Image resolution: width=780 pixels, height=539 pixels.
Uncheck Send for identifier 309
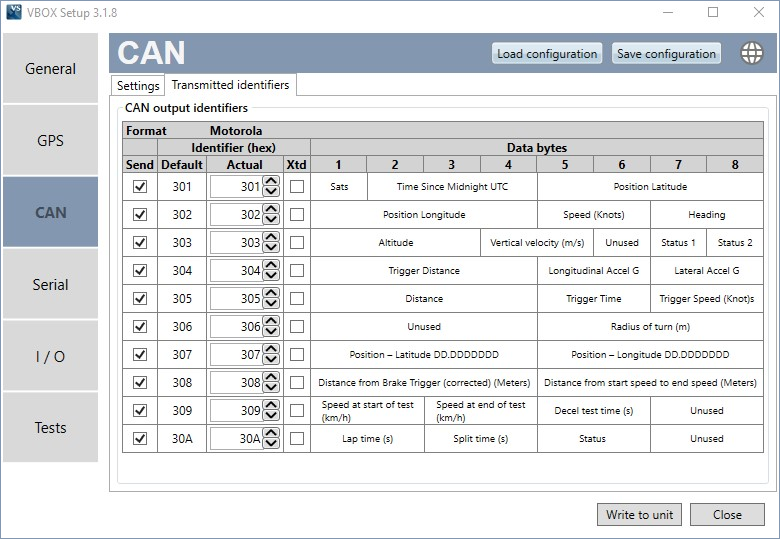point(140,411)
